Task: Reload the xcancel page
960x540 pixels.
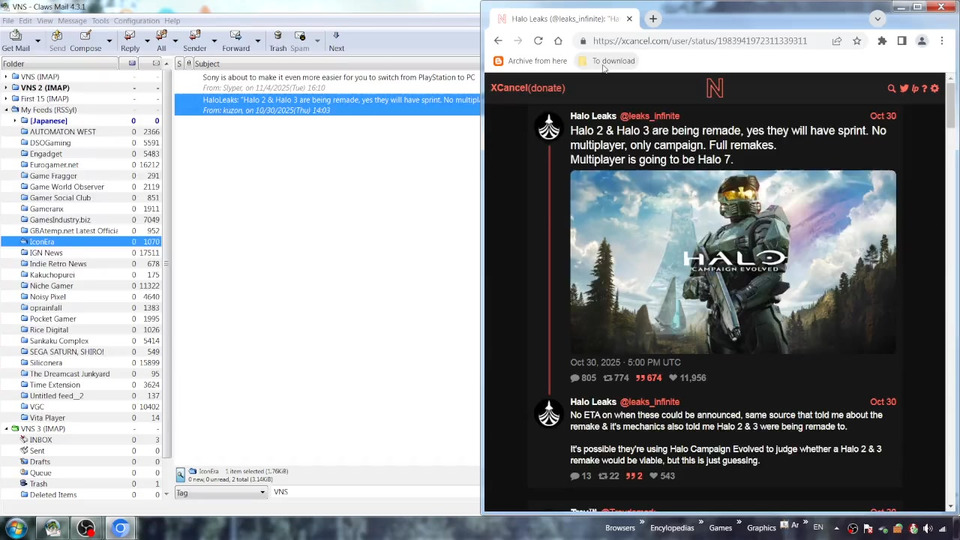Action: click(538, 41)
